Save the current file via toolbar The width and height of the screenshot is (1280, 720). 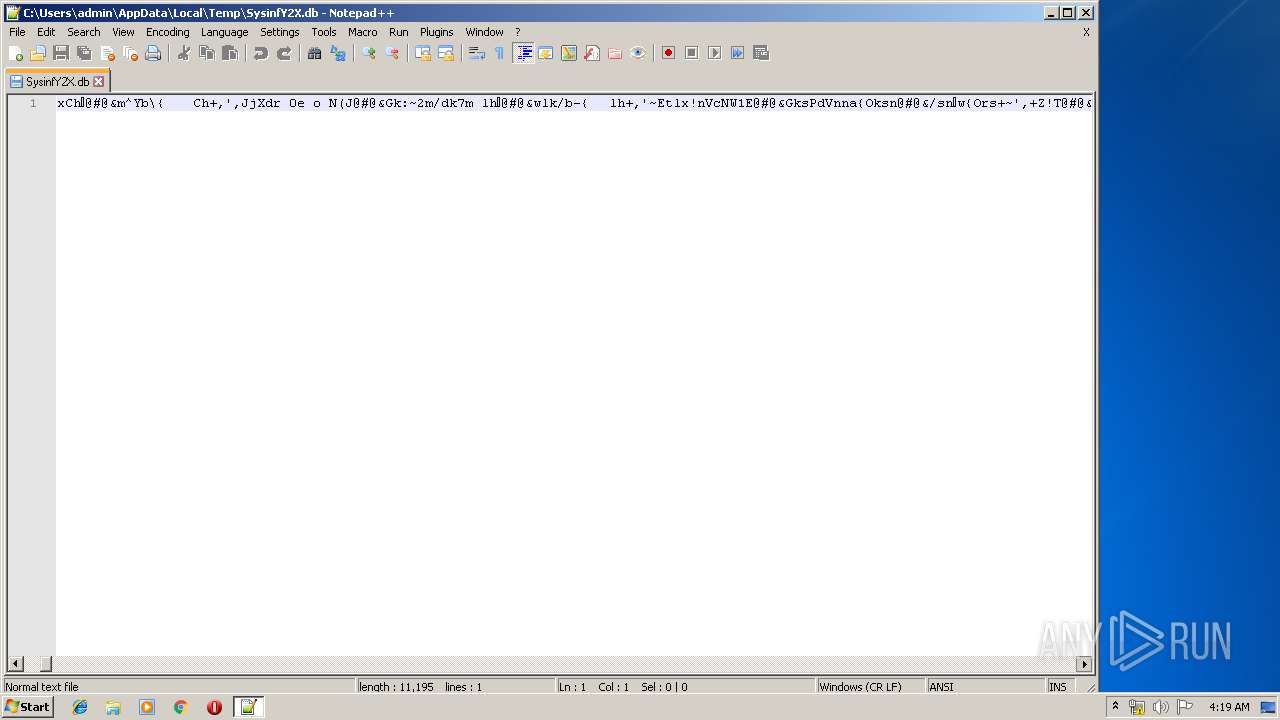point(61,53)
